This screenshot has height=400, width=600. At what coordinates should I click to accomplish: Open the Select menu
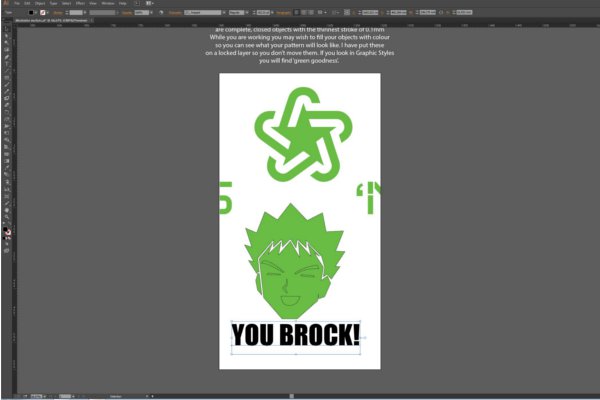(x=67, y=3)
